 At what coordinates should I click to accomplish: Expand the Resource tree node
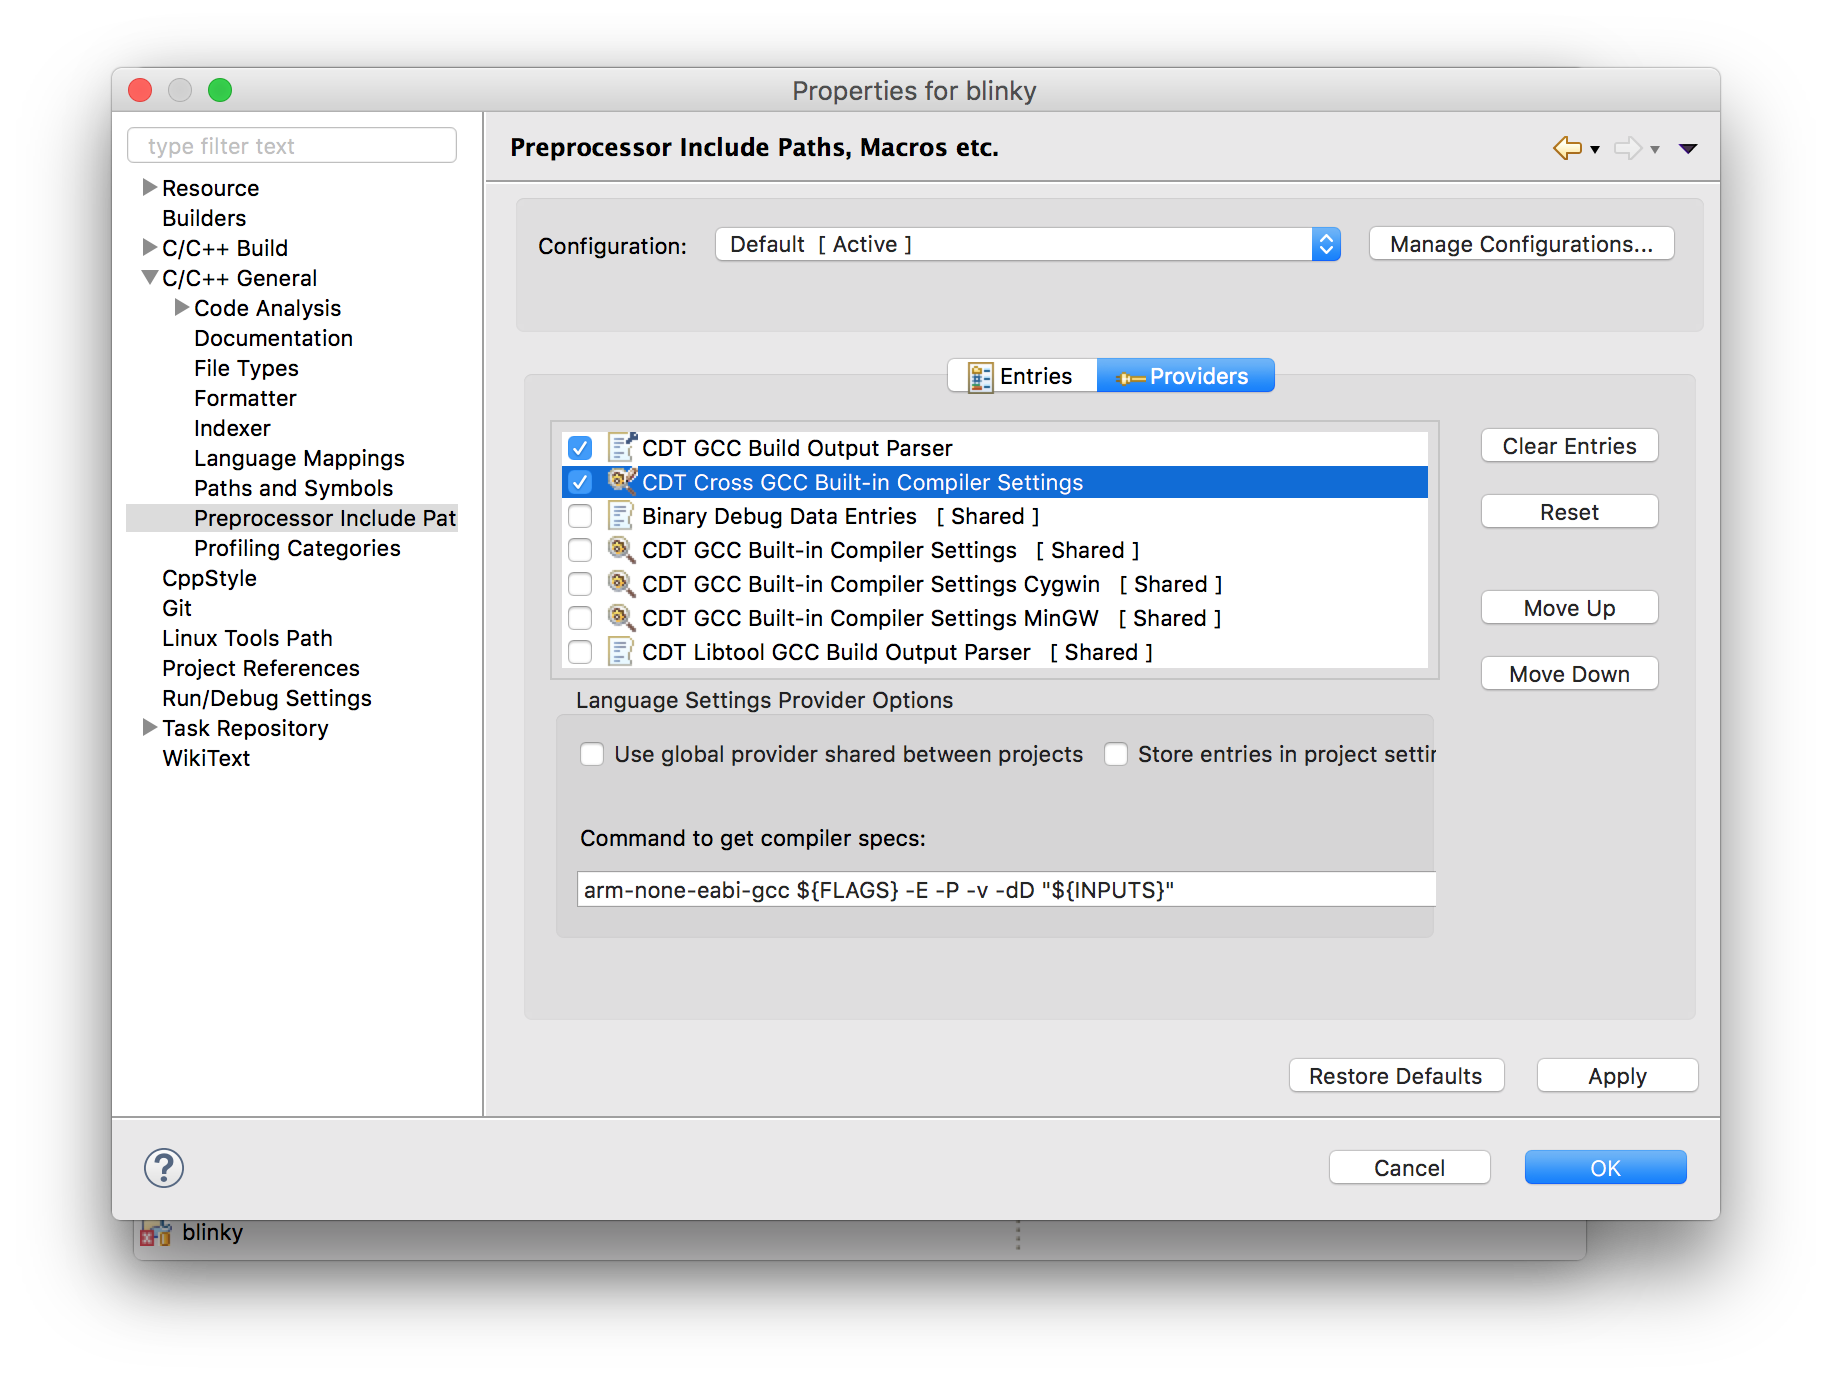[x=149, y=187]
